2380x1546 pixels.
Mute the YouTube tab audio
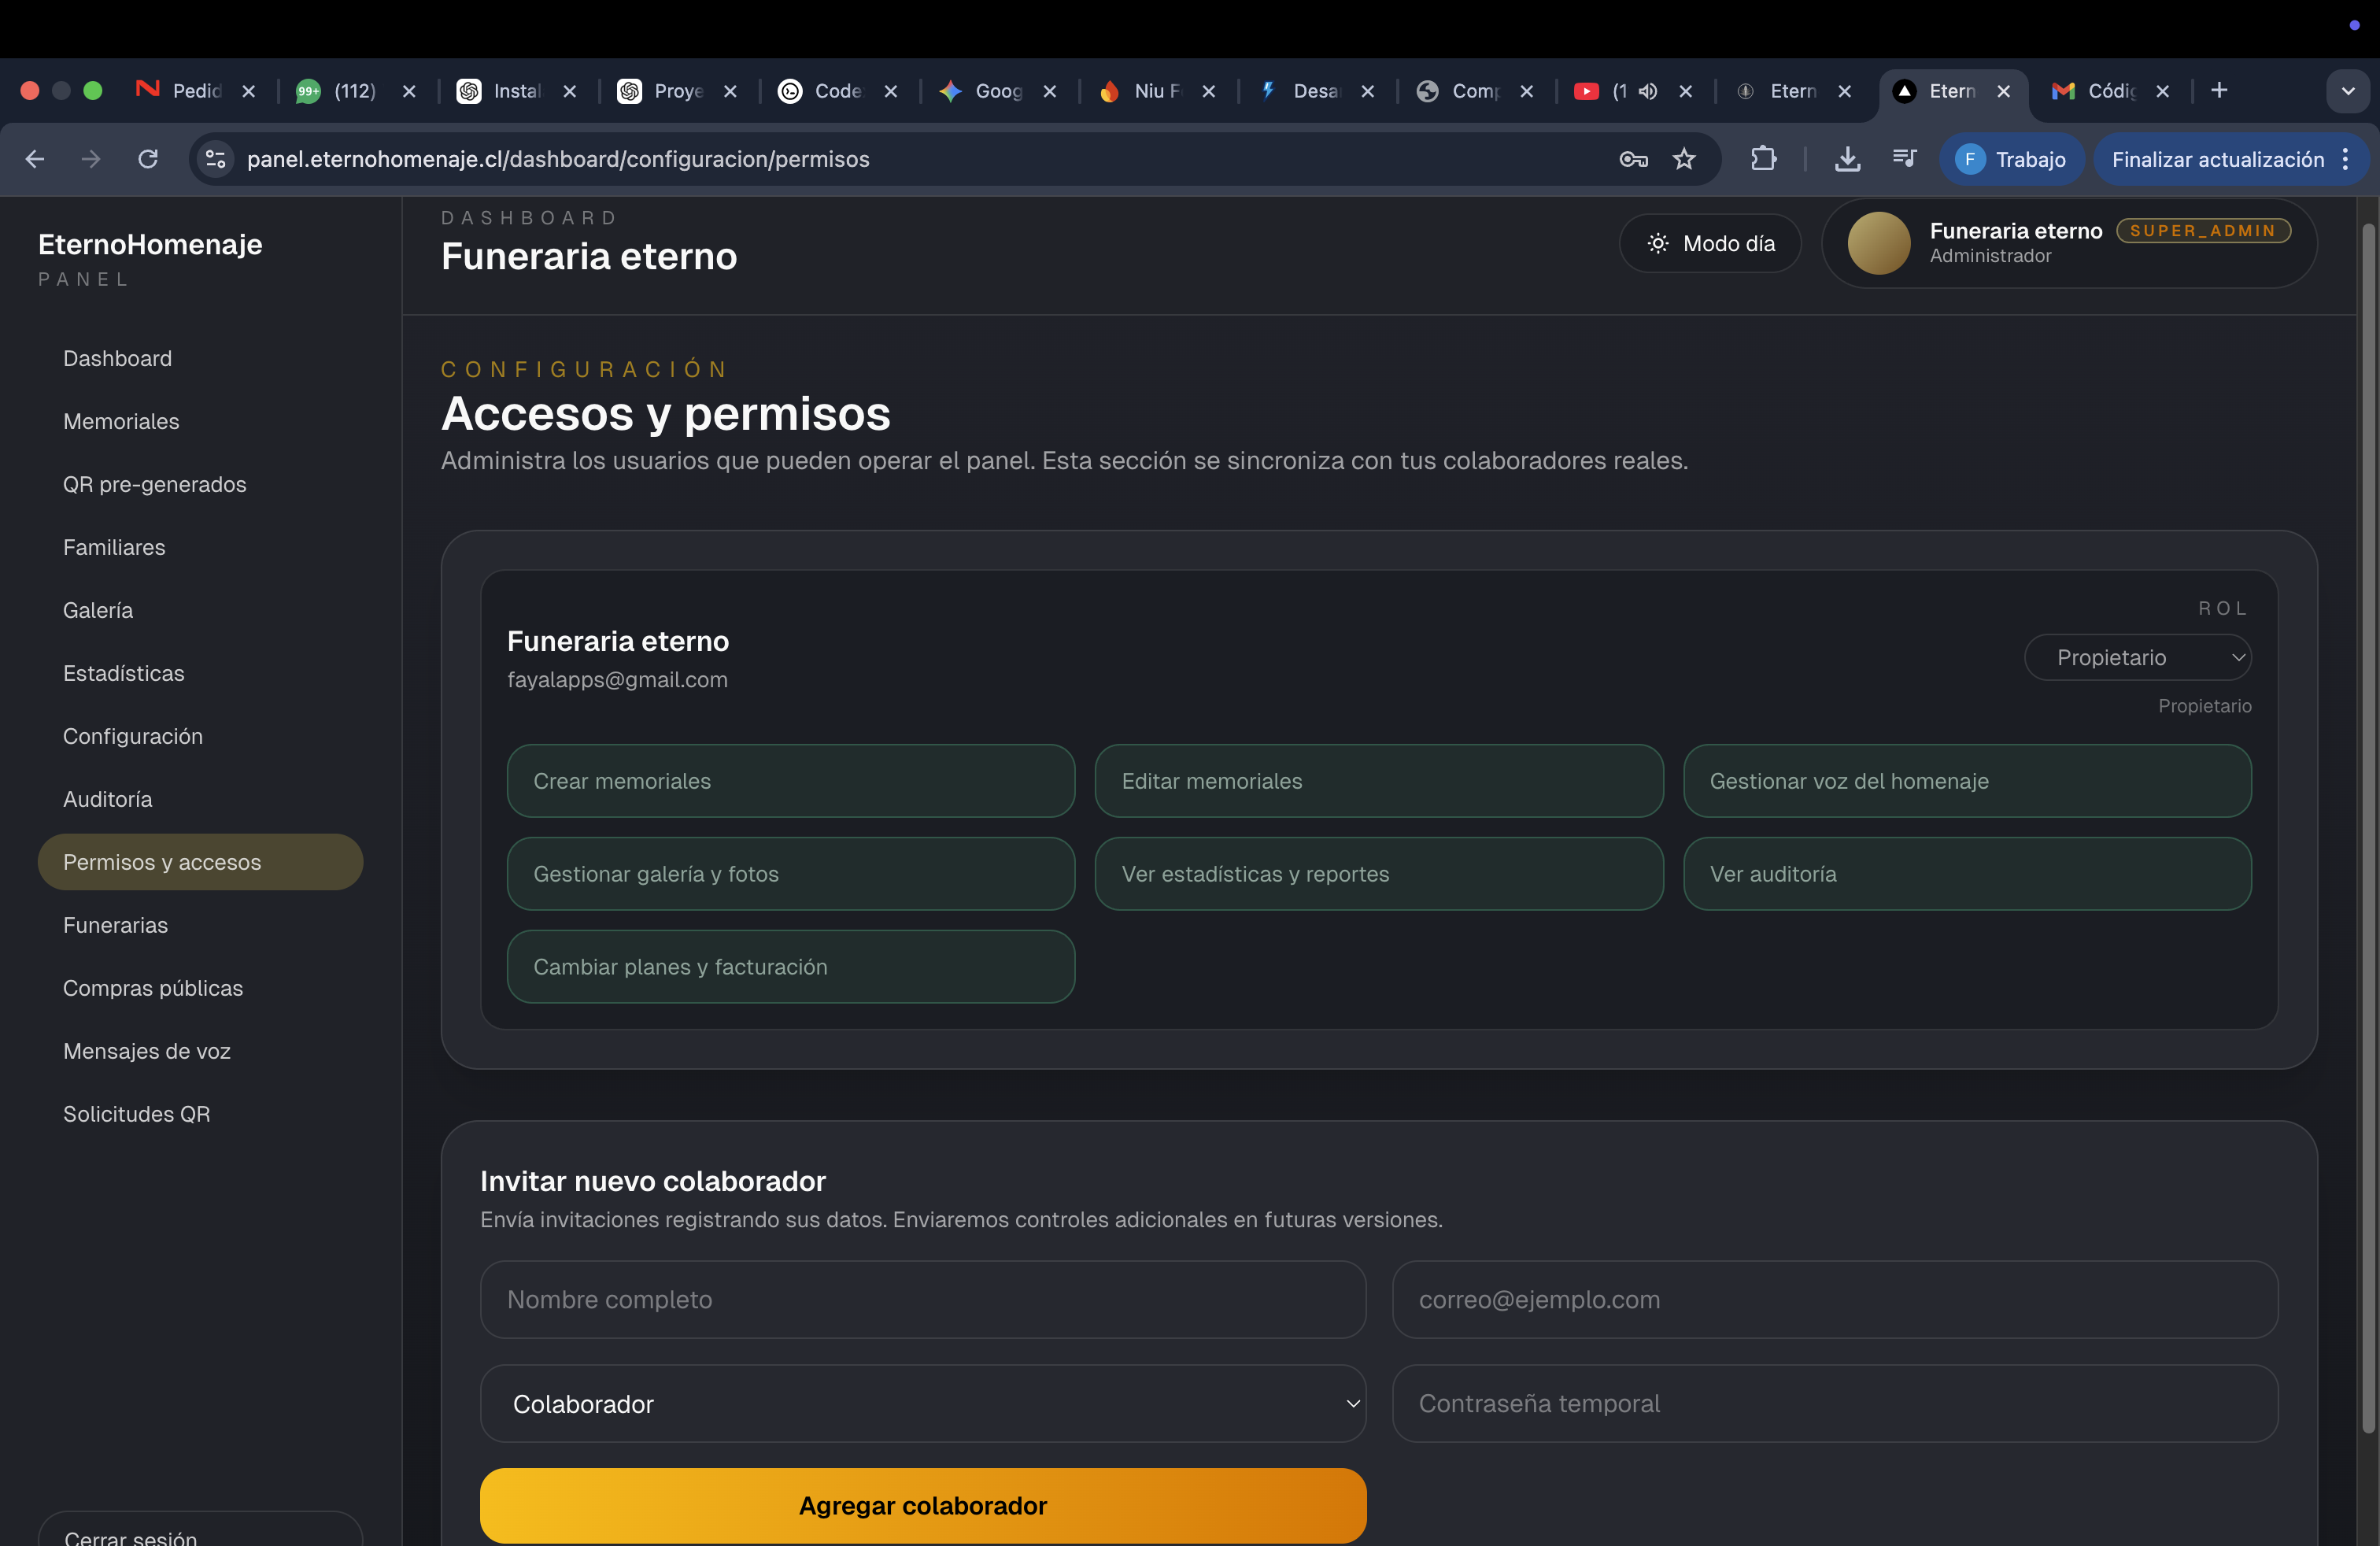point(1648,91)
